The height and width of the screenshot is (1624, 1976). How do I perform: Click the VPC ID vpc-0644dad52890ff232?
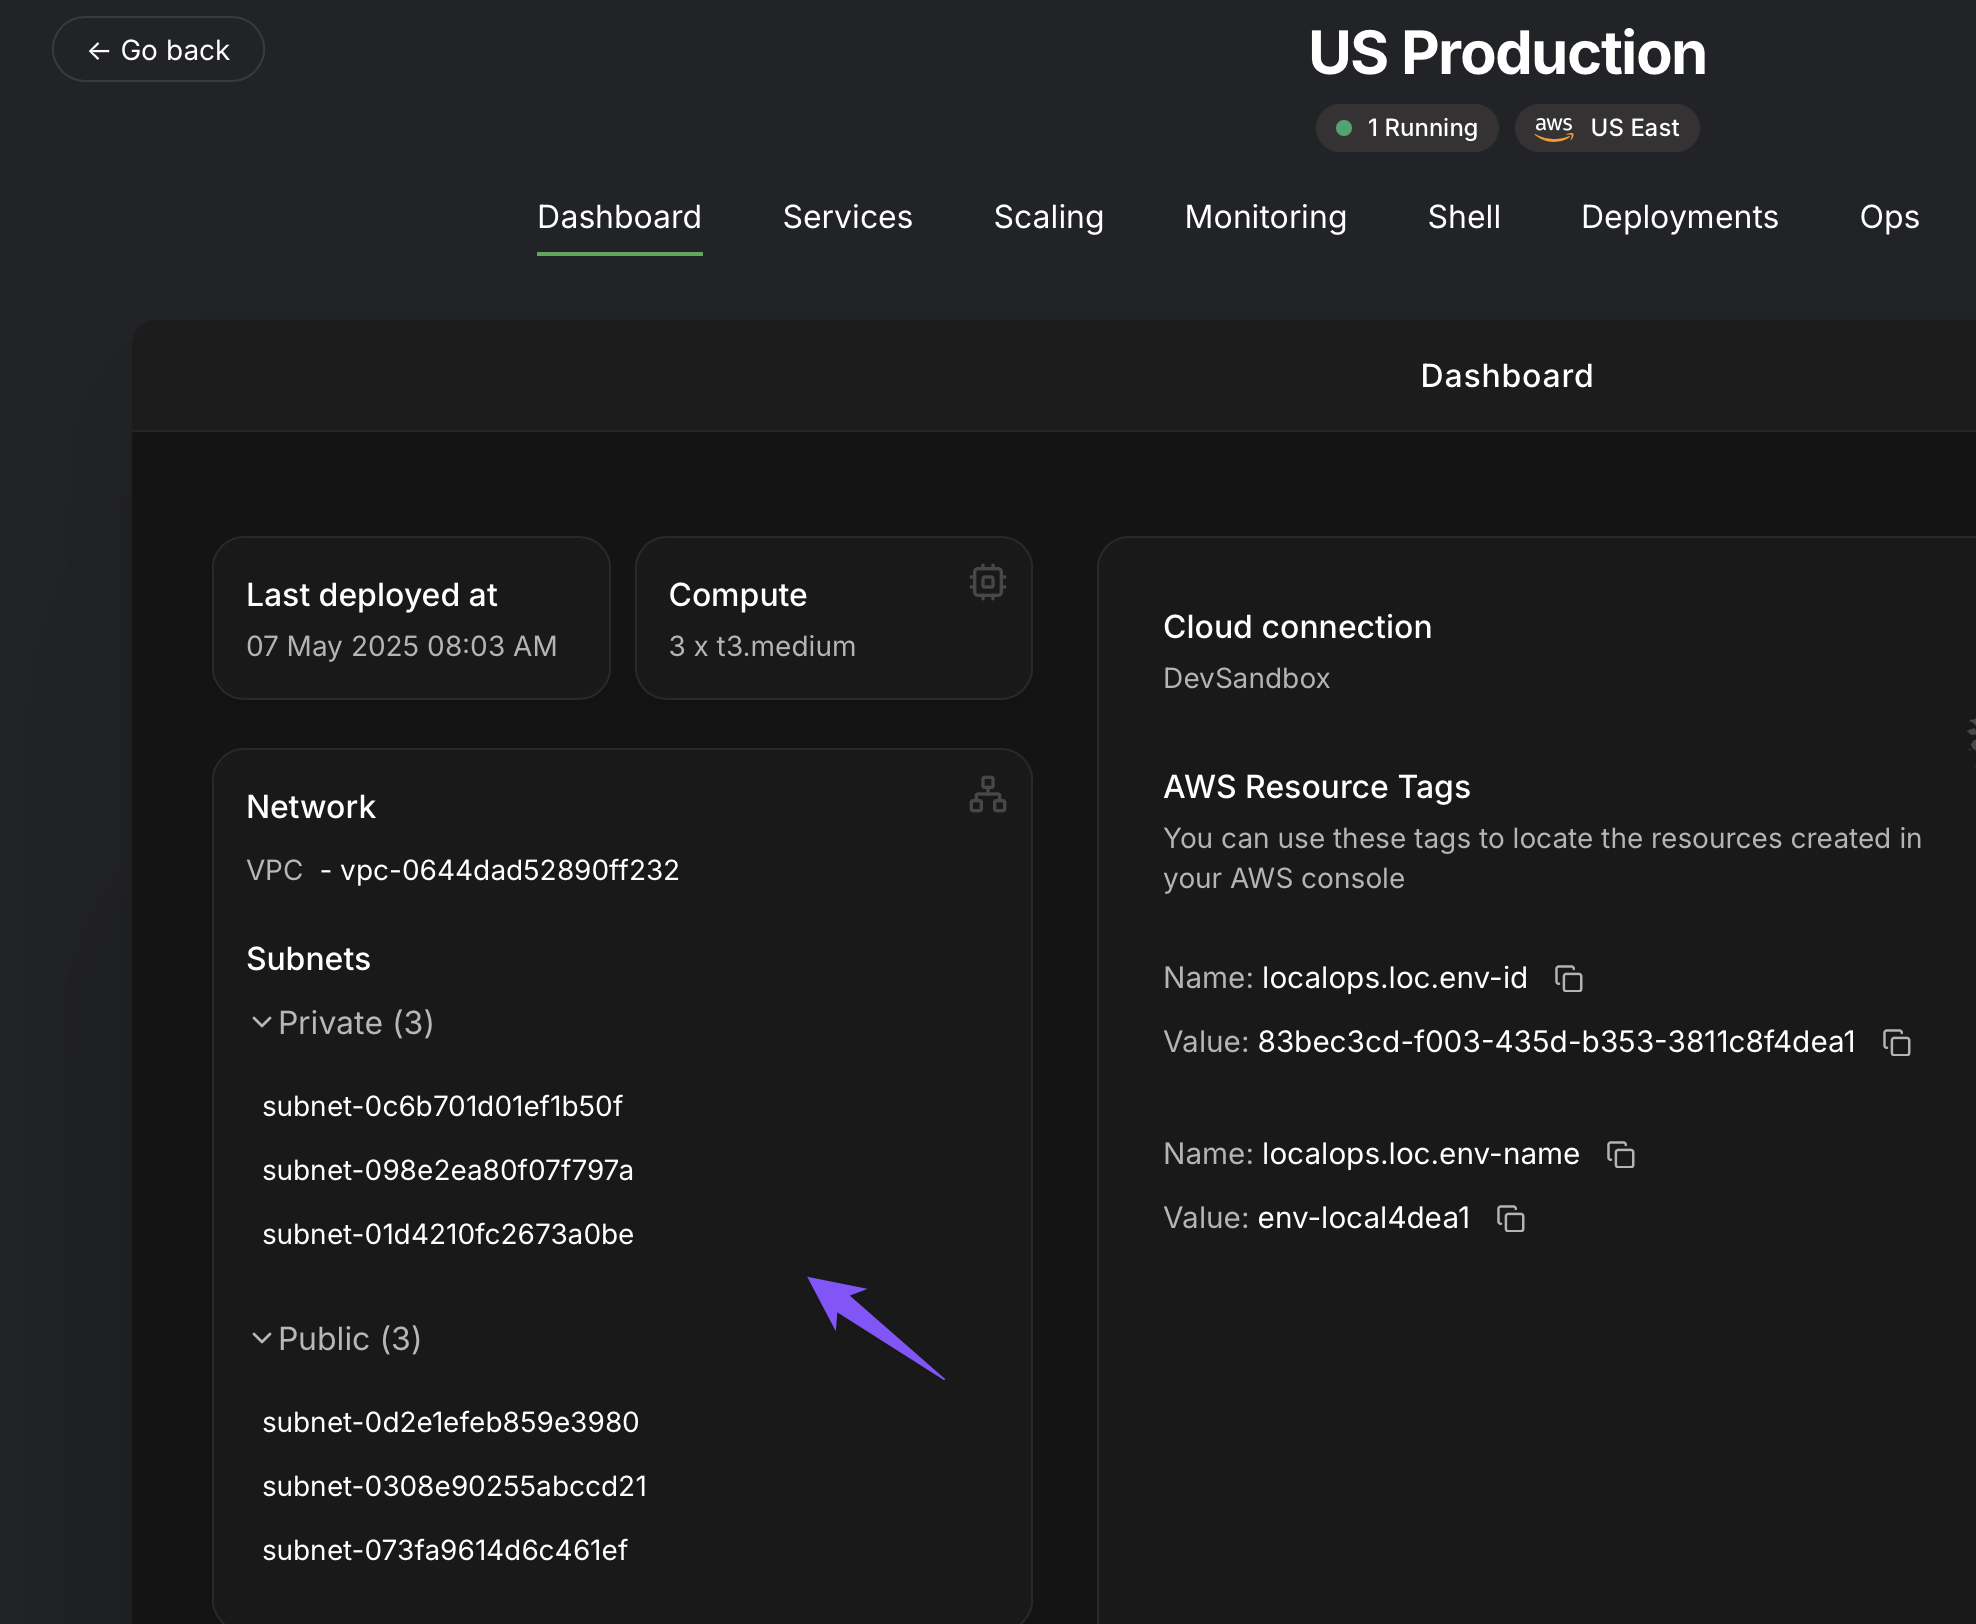(x=509, y=870)
